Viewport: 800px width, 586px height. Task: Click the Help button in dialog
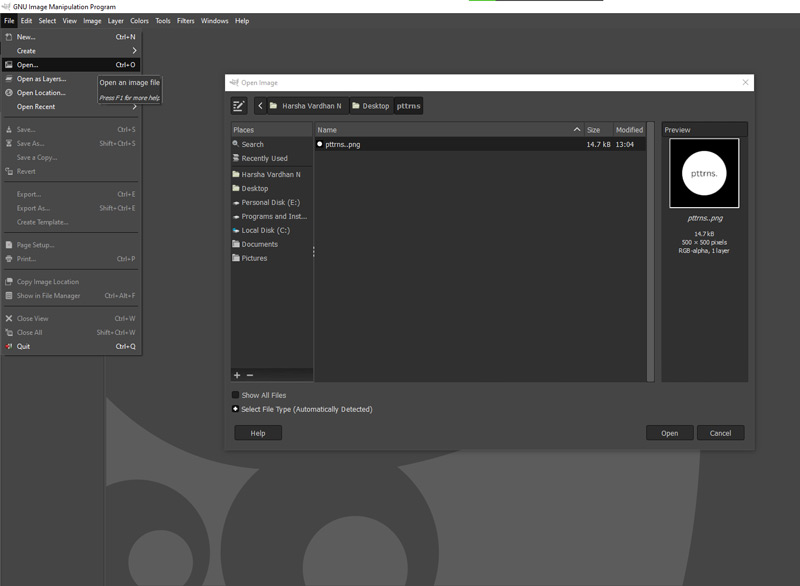click(x=258, y=433)
